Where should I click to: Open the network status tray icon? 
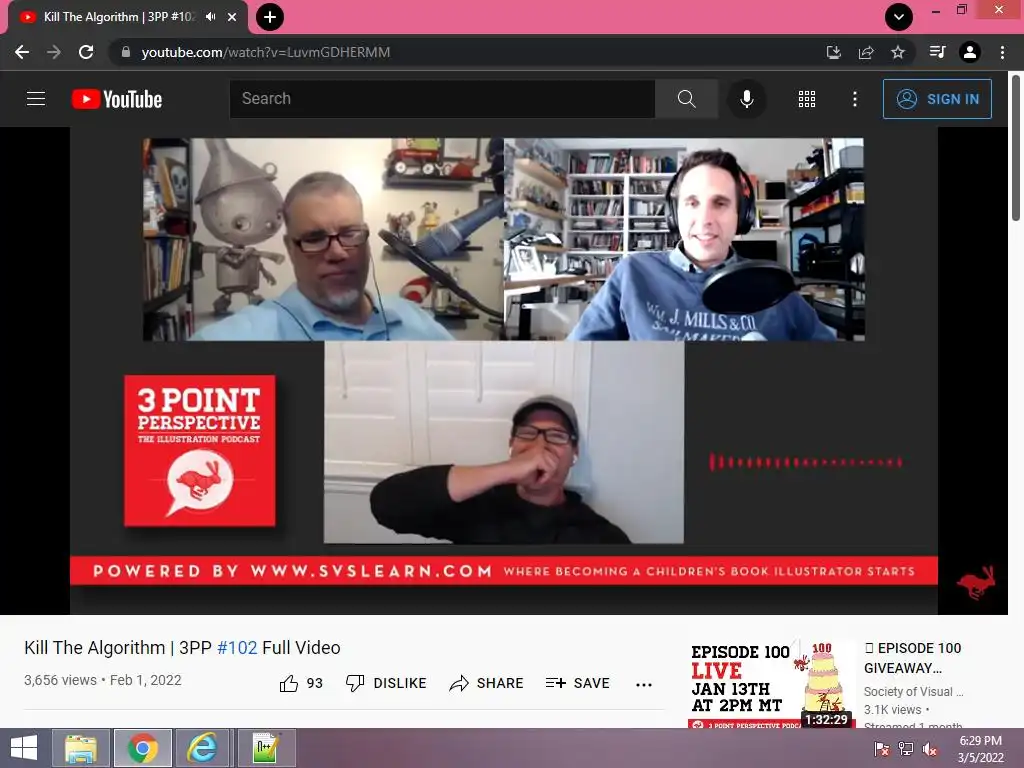pyautogui.click(x=906, y=749)
